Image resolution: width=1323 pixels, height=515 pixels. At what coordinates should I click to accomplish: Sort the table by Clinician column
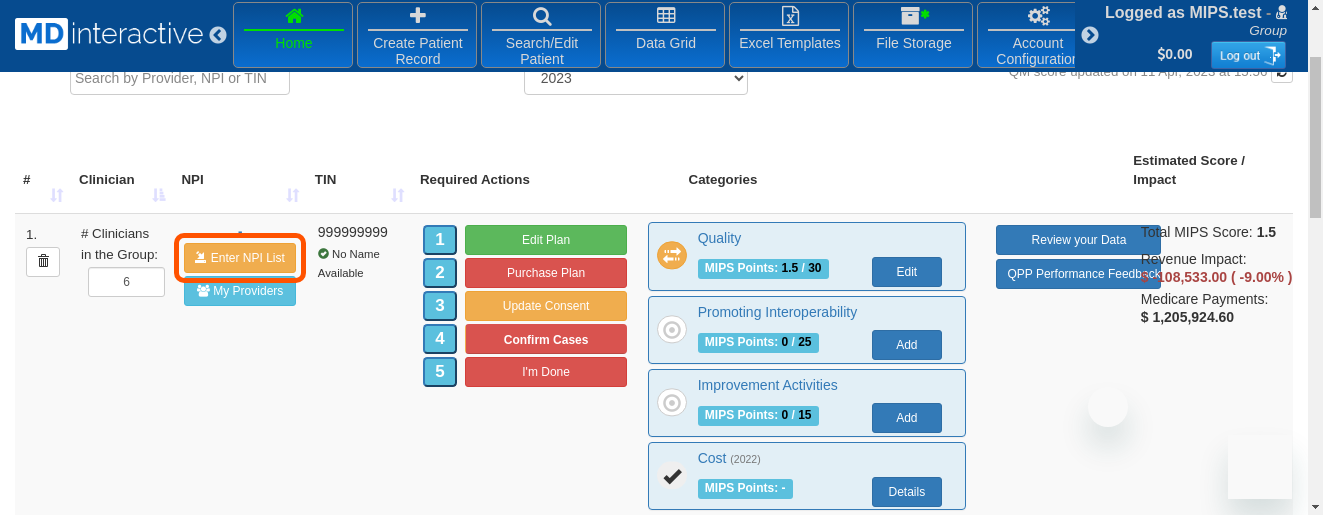(x=158, y=195)
